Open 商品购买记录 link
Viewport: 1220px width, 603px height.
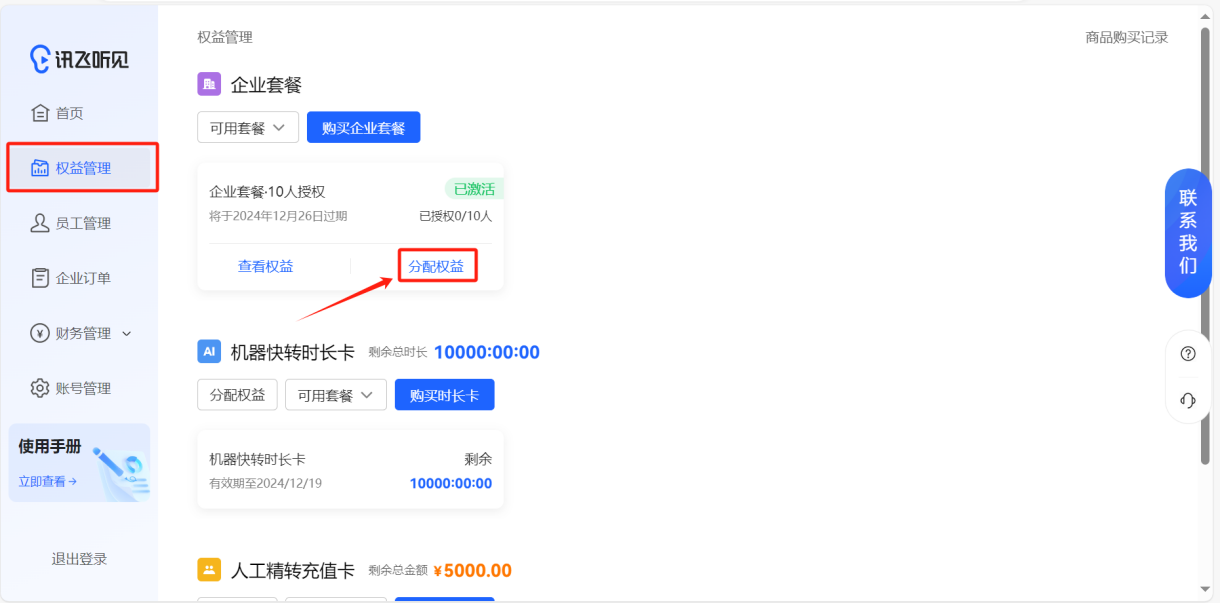click(1126, 37)
